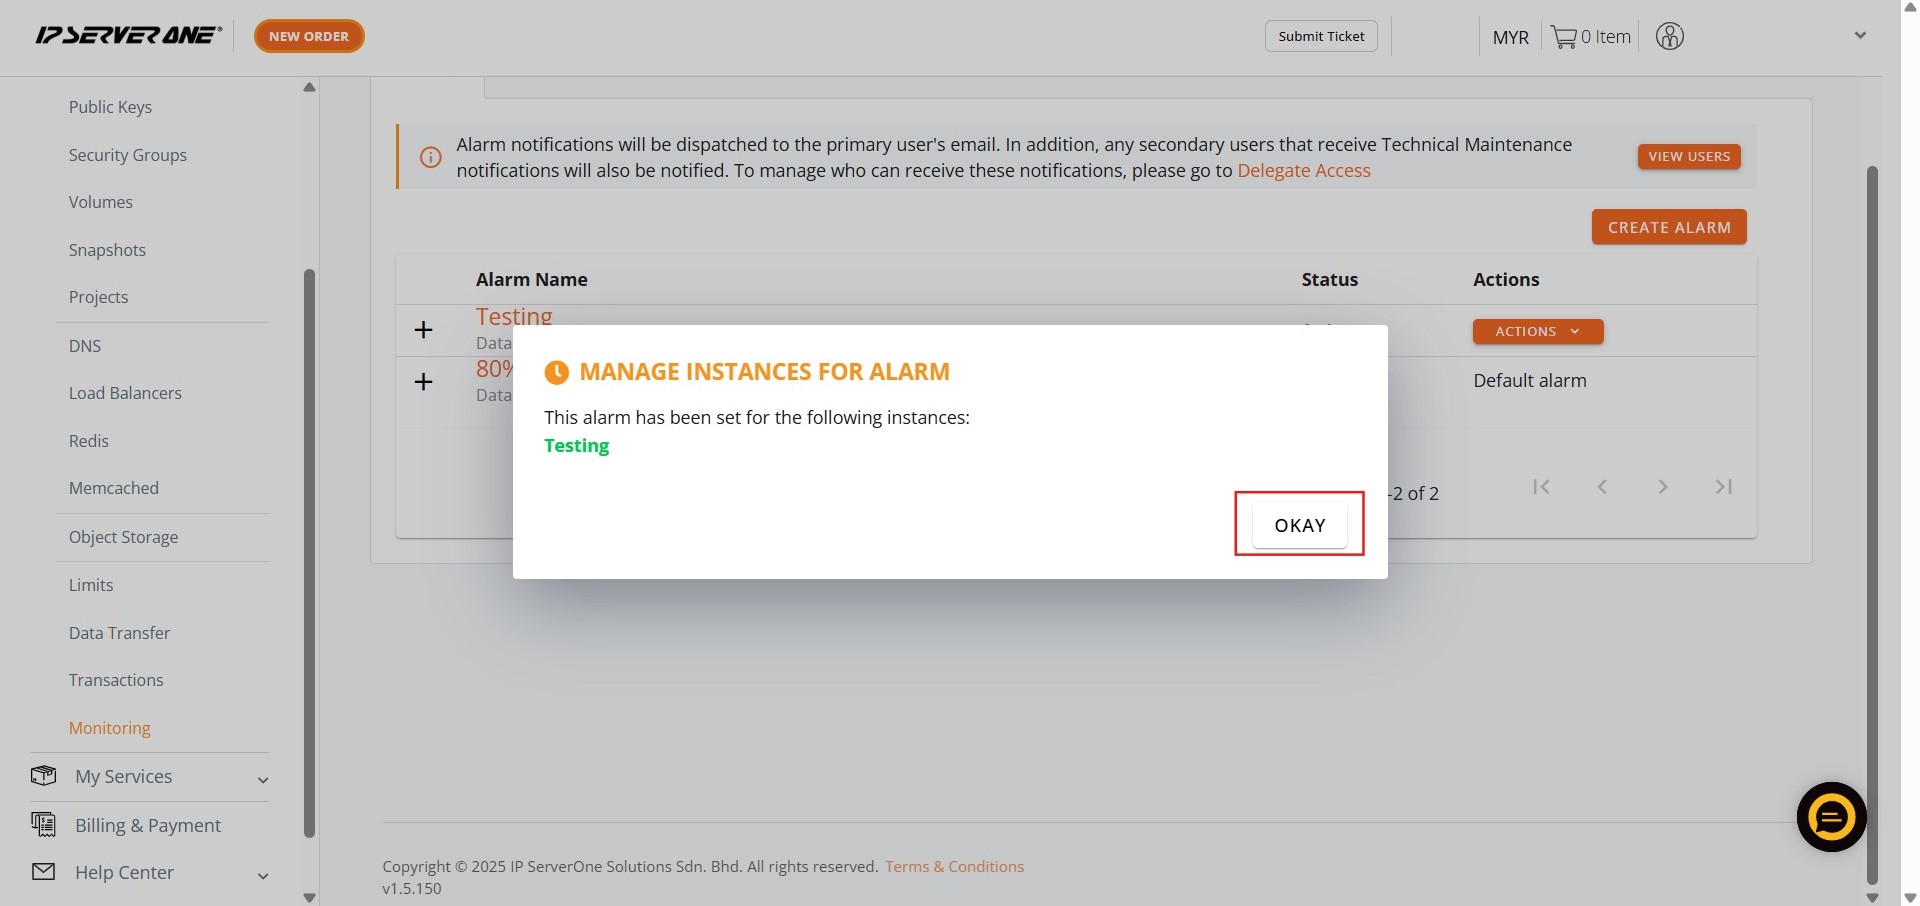This screenshot has width=1920, height=906.
Task: Click the Help Center envelope icon
Action: tap(43, 872)
